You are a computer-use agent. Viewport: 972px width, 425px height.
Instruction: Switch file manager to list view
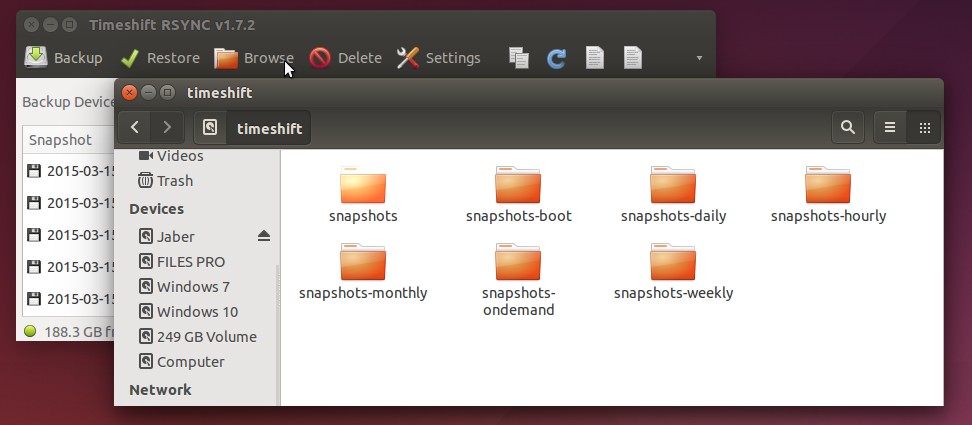click(890, 128)
